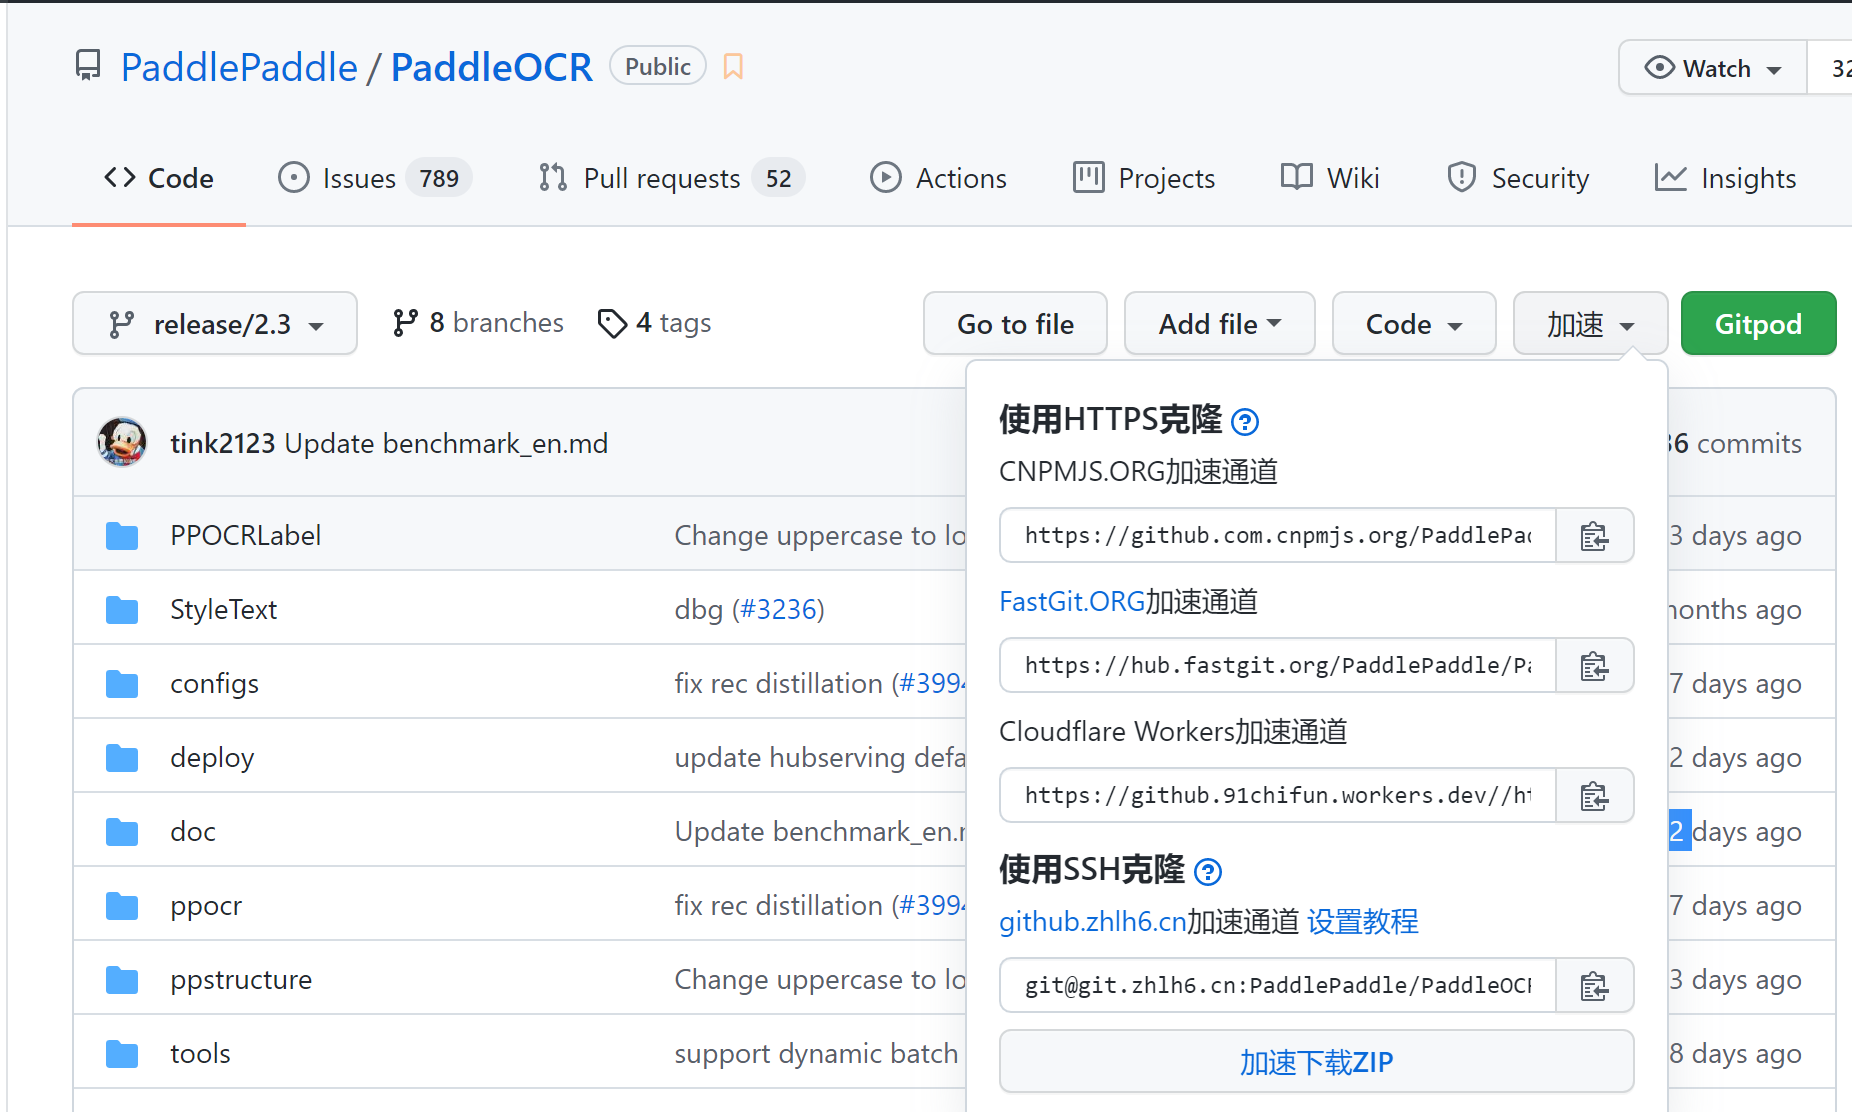Open the Projects tab
1852x1112 pixels.
[1144, 178]
